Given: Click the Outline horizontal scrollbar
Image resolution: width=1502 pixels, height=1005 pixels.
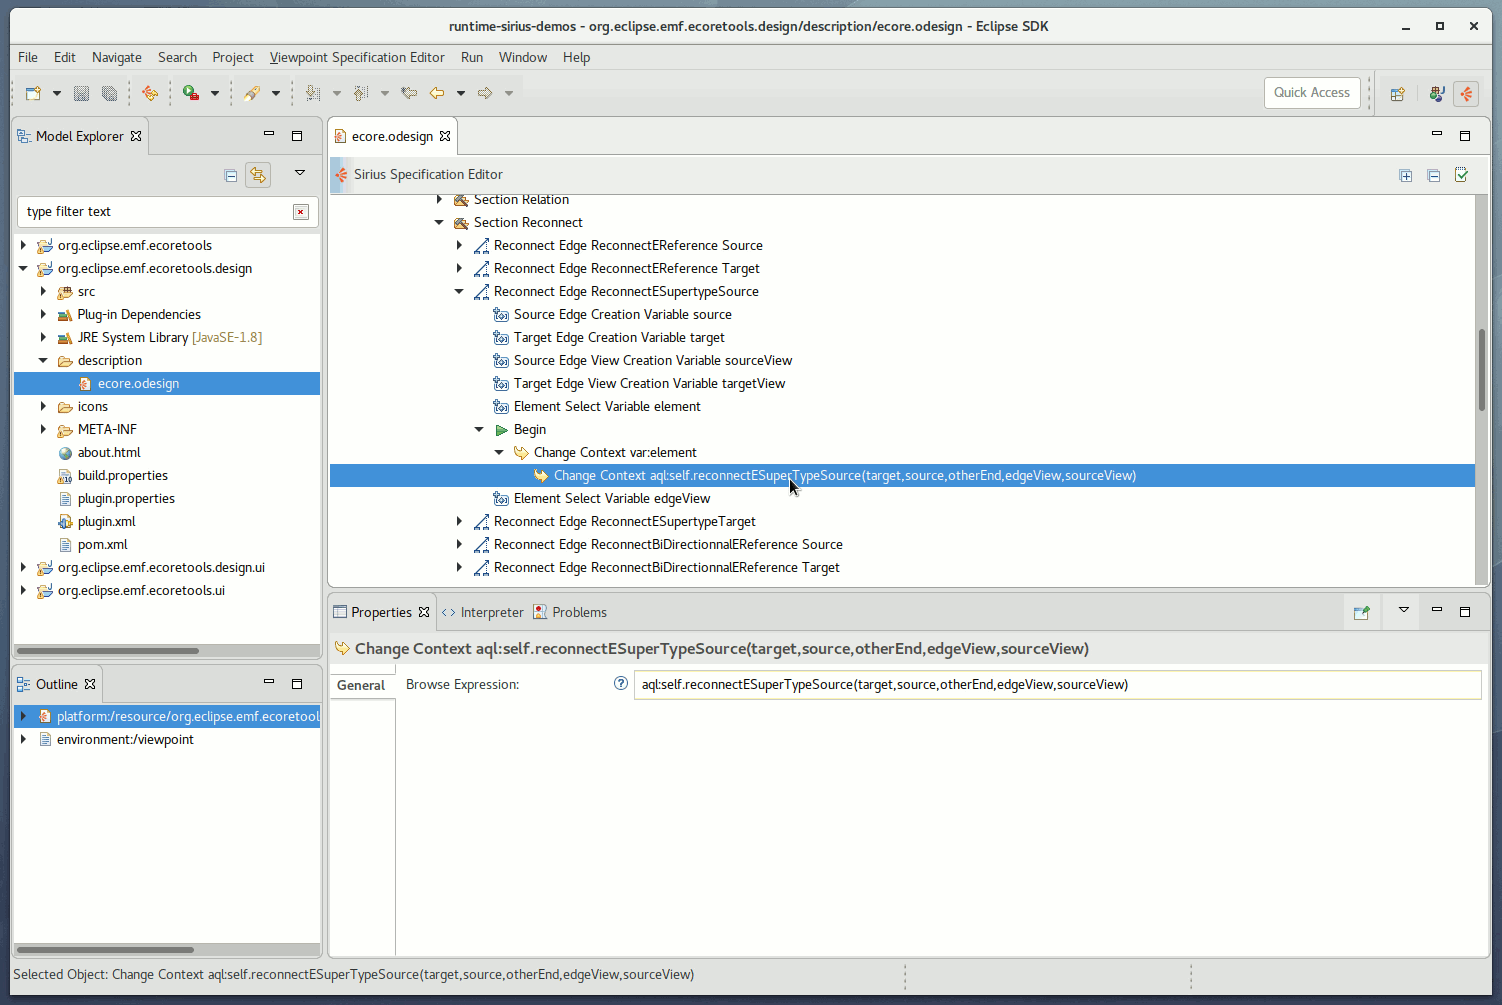Looking at the screenshot, I should tap(105, 949).
